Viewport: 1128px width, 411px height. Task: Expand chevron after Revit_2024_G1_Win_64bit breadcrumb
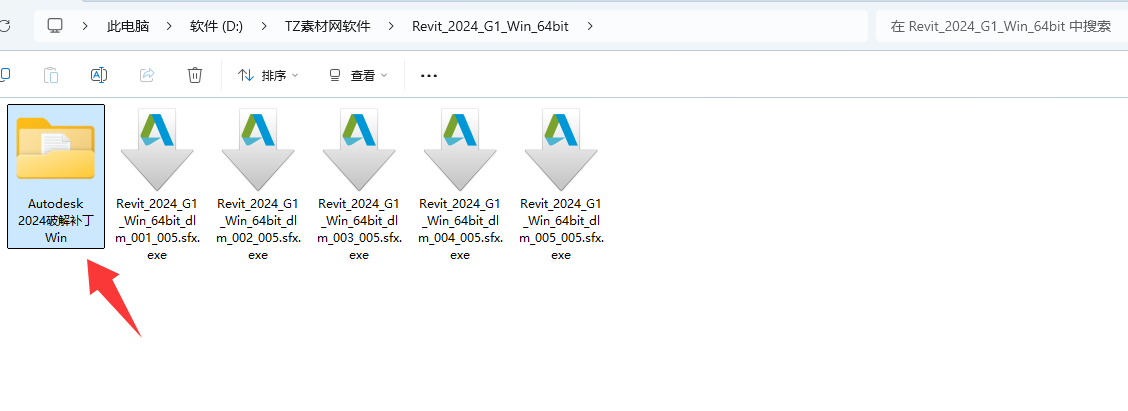click(590, 27)
